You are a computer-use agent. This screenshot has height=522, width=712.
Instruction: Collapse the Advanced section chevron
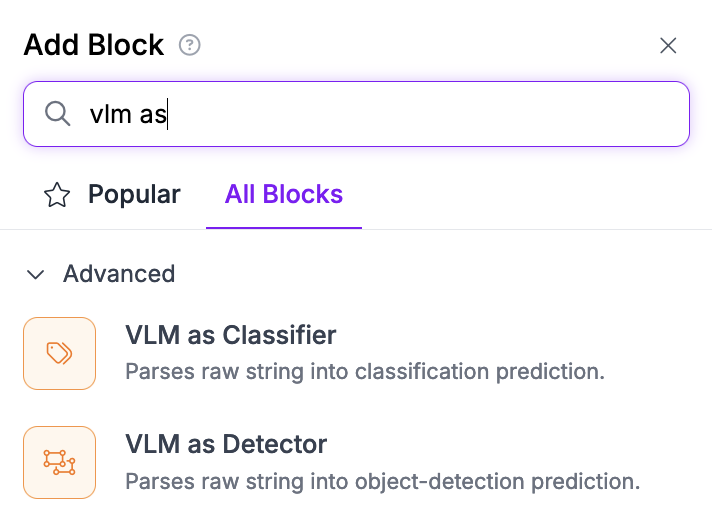click(36, 274)
